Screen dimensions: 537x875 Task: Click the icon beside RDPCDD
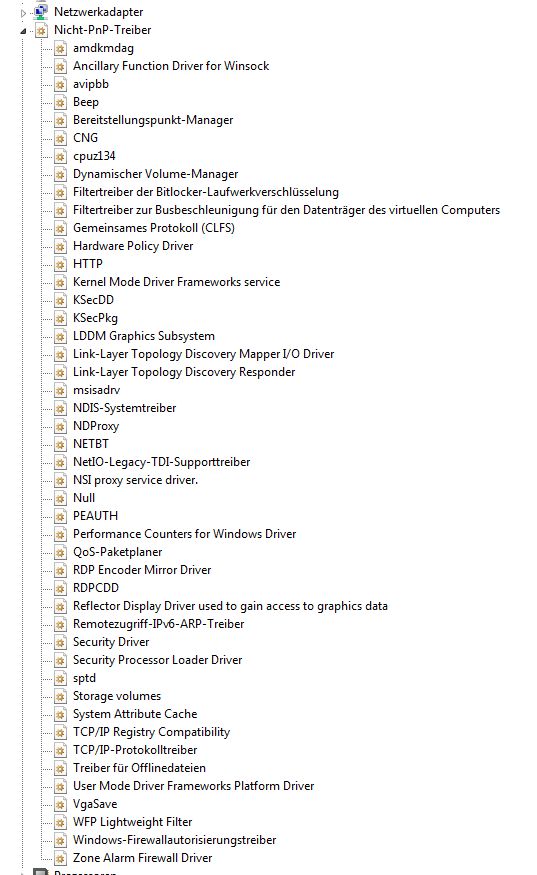[x=60, y=588]
